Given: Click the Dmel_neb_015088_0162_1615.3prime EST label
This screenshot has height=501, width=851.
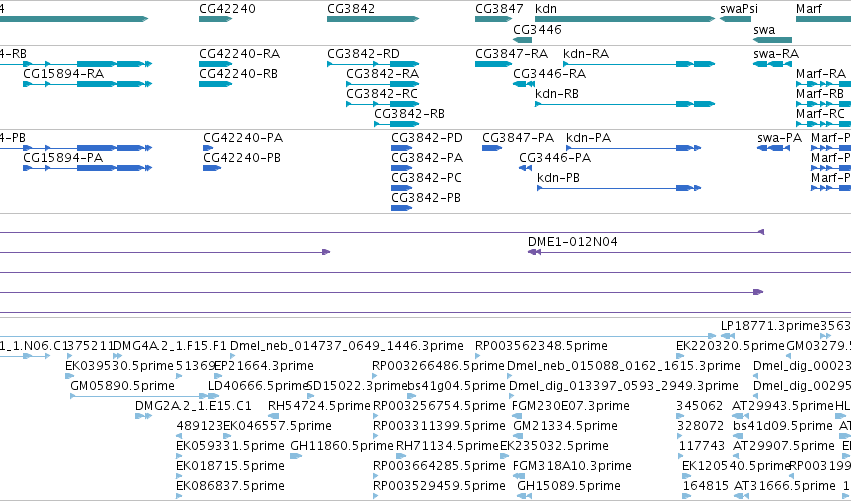Looking at the screenshot, I should 624,365.
